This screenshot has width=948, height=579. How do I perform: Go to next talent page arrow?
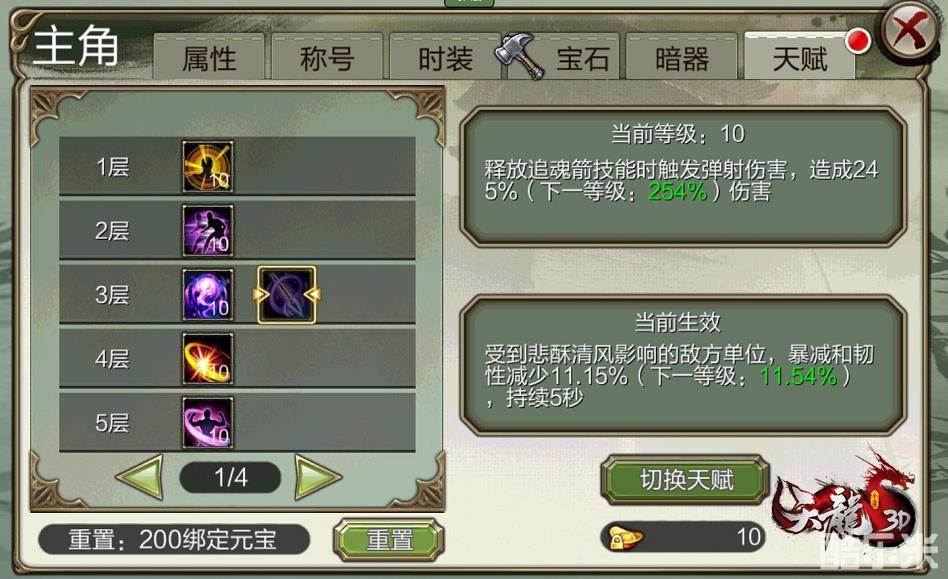tap(318, 477)
